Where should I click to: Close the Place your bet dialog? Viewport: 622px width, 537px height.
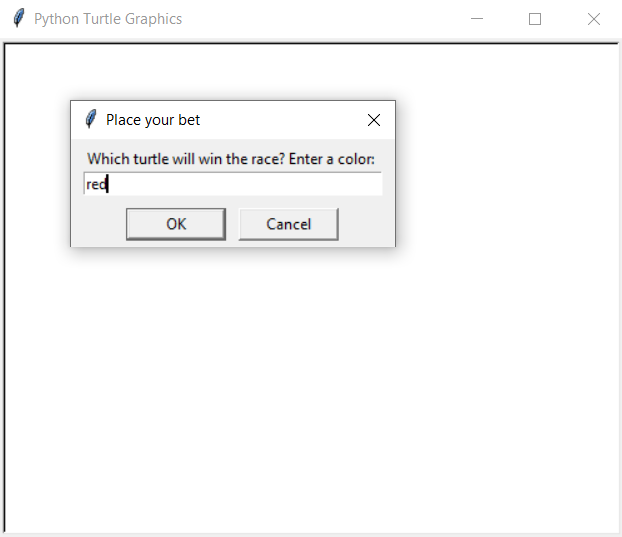pos(374,120)
